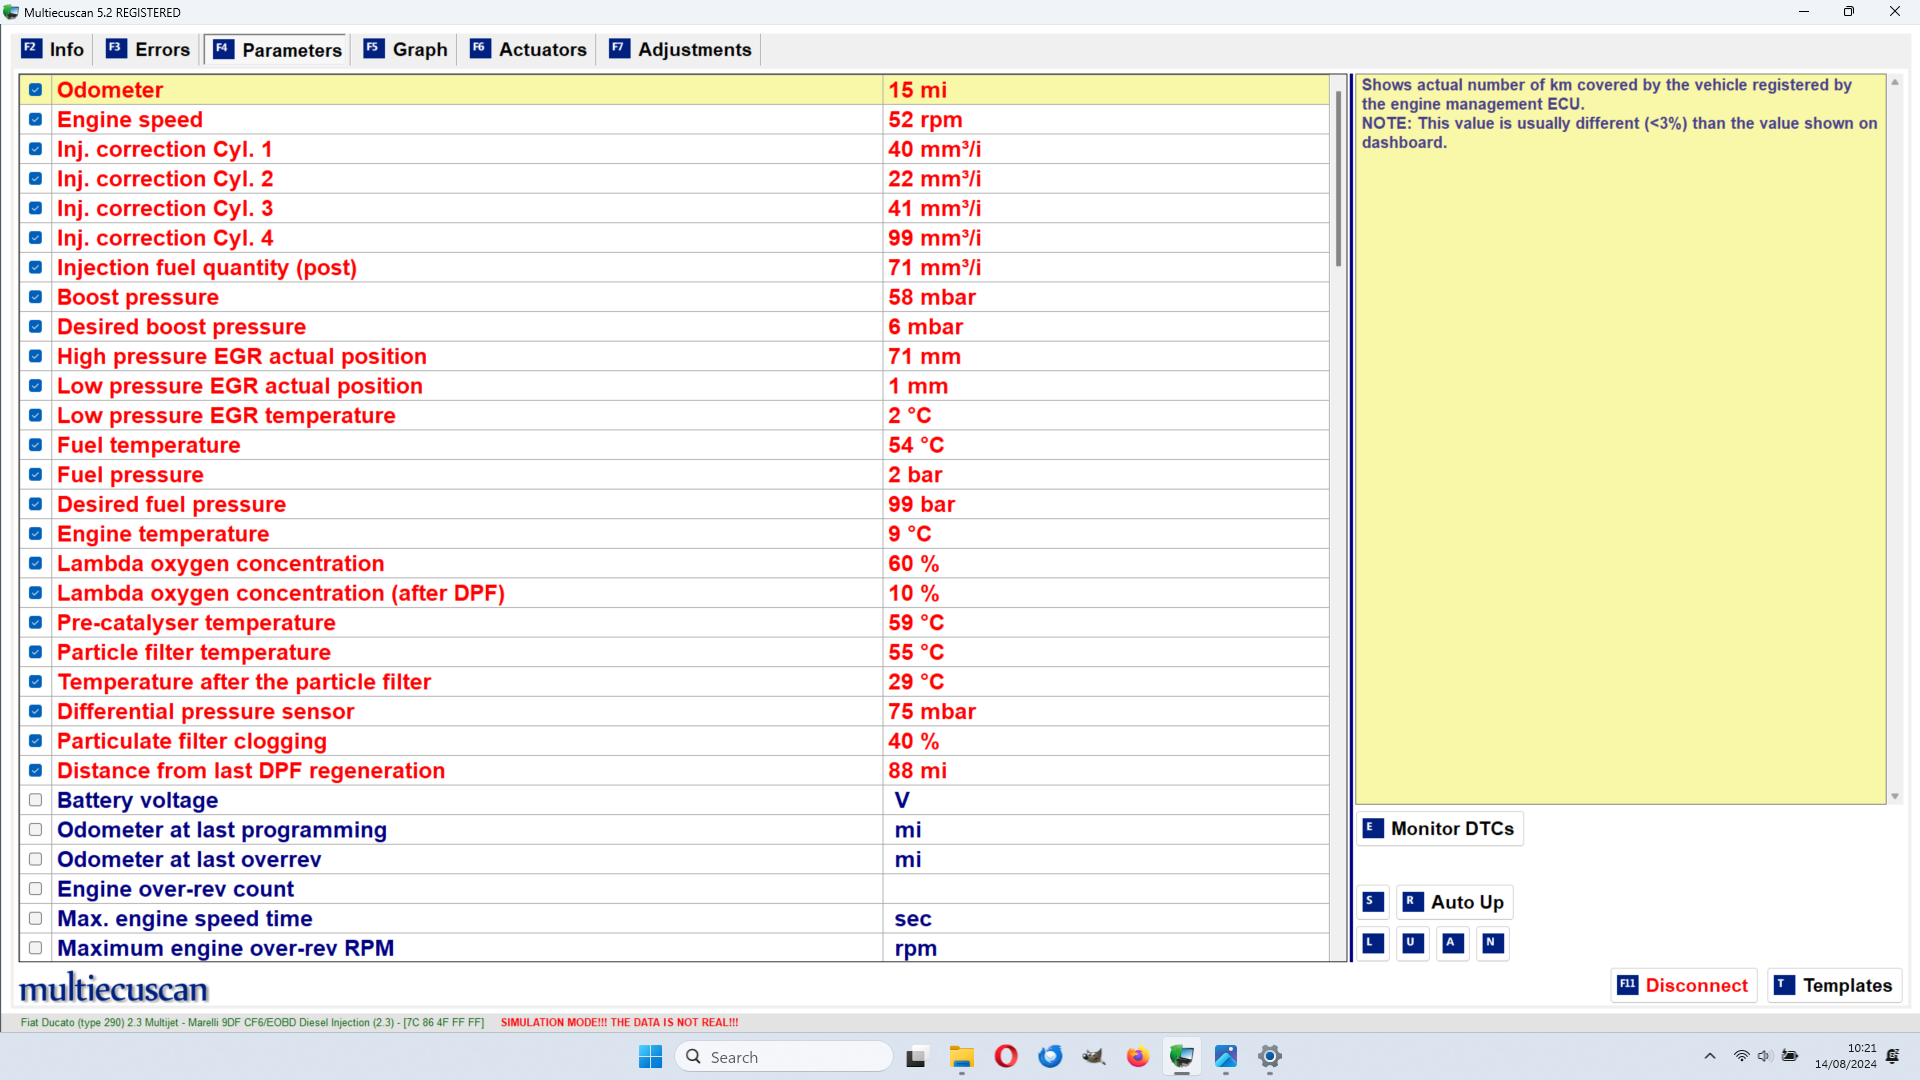Enable Max. engine speed time checkbox
The image size is (1920, 1080).
[35, 919]
